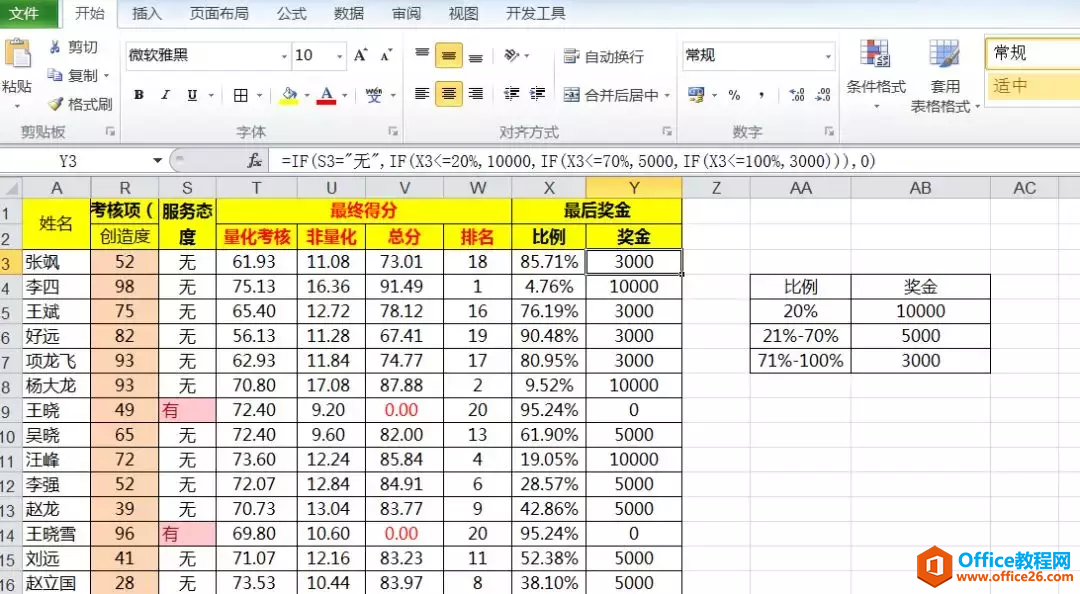Select the 适中 cell style
The width and height of the screenshot is (1080, 594).
[x=1033, y=86]
